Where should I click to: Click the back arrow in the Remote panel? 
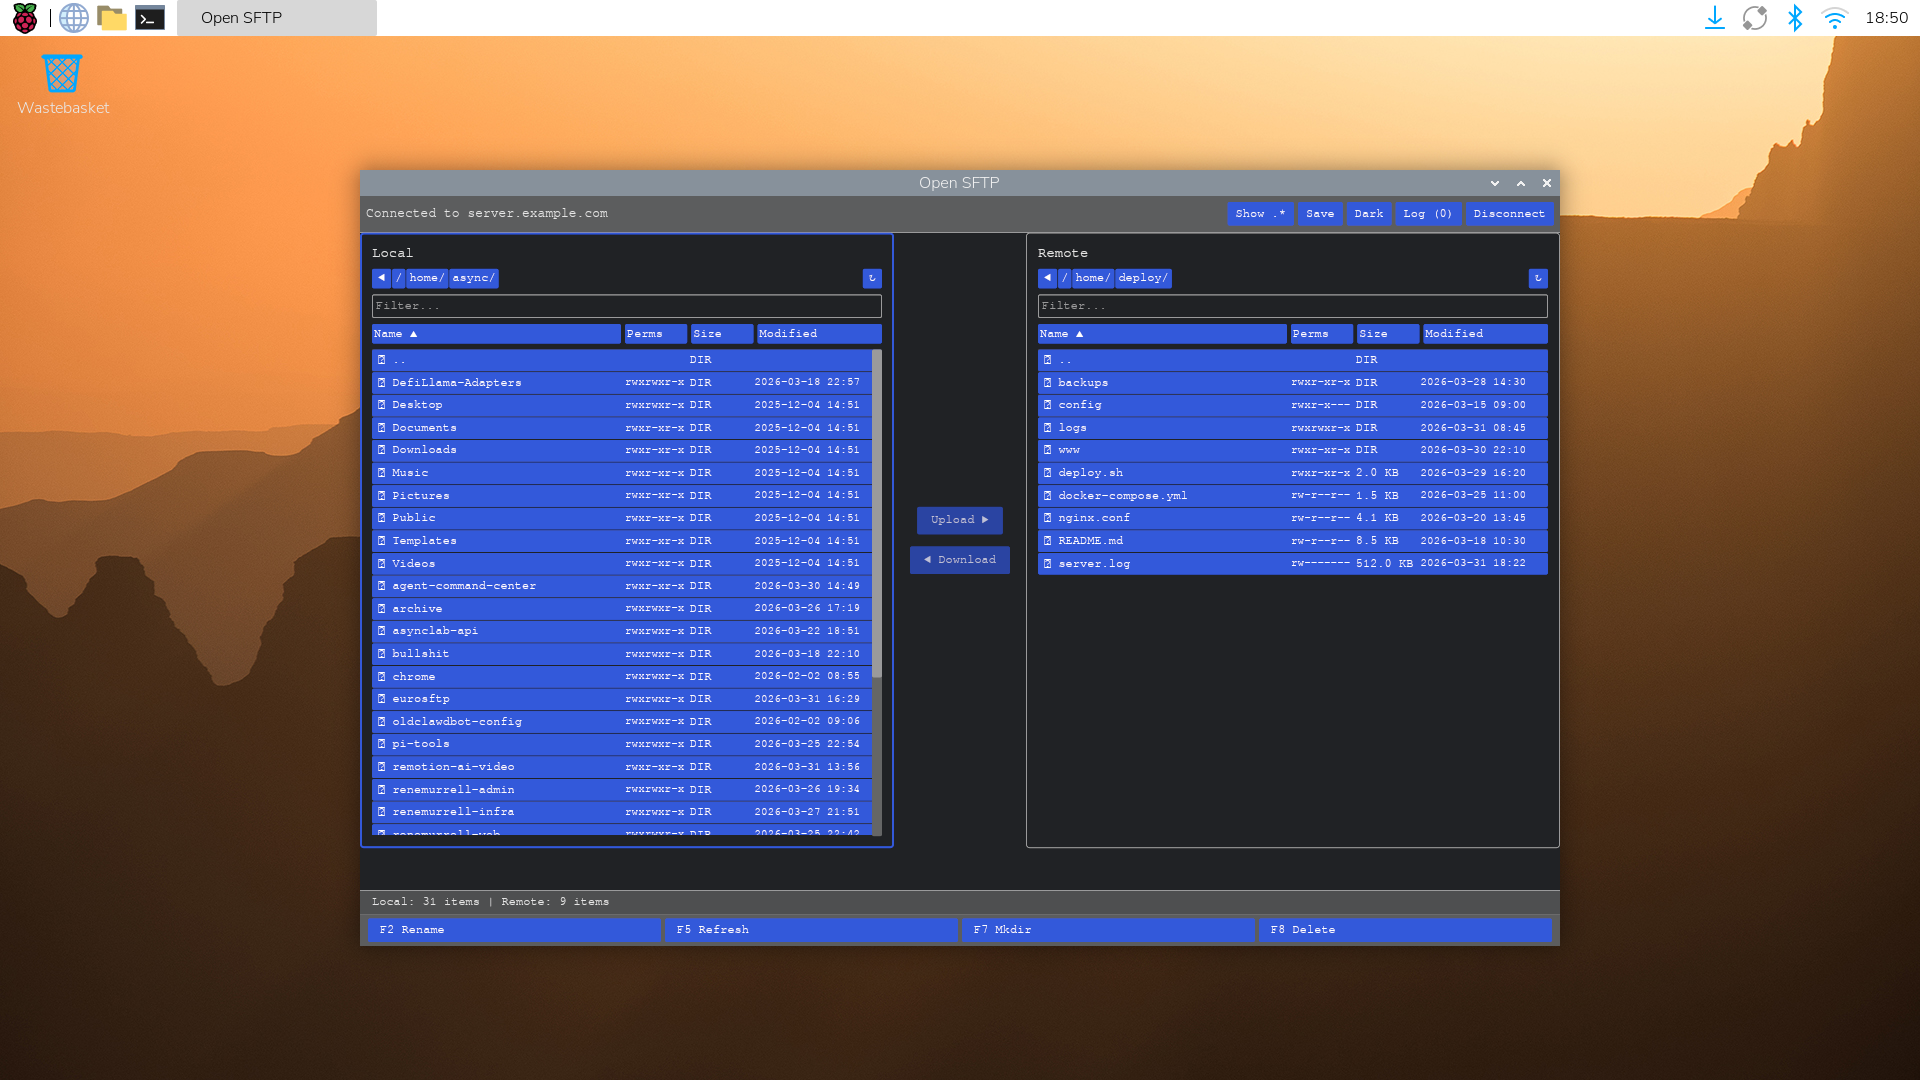[x=1046, y=278]
